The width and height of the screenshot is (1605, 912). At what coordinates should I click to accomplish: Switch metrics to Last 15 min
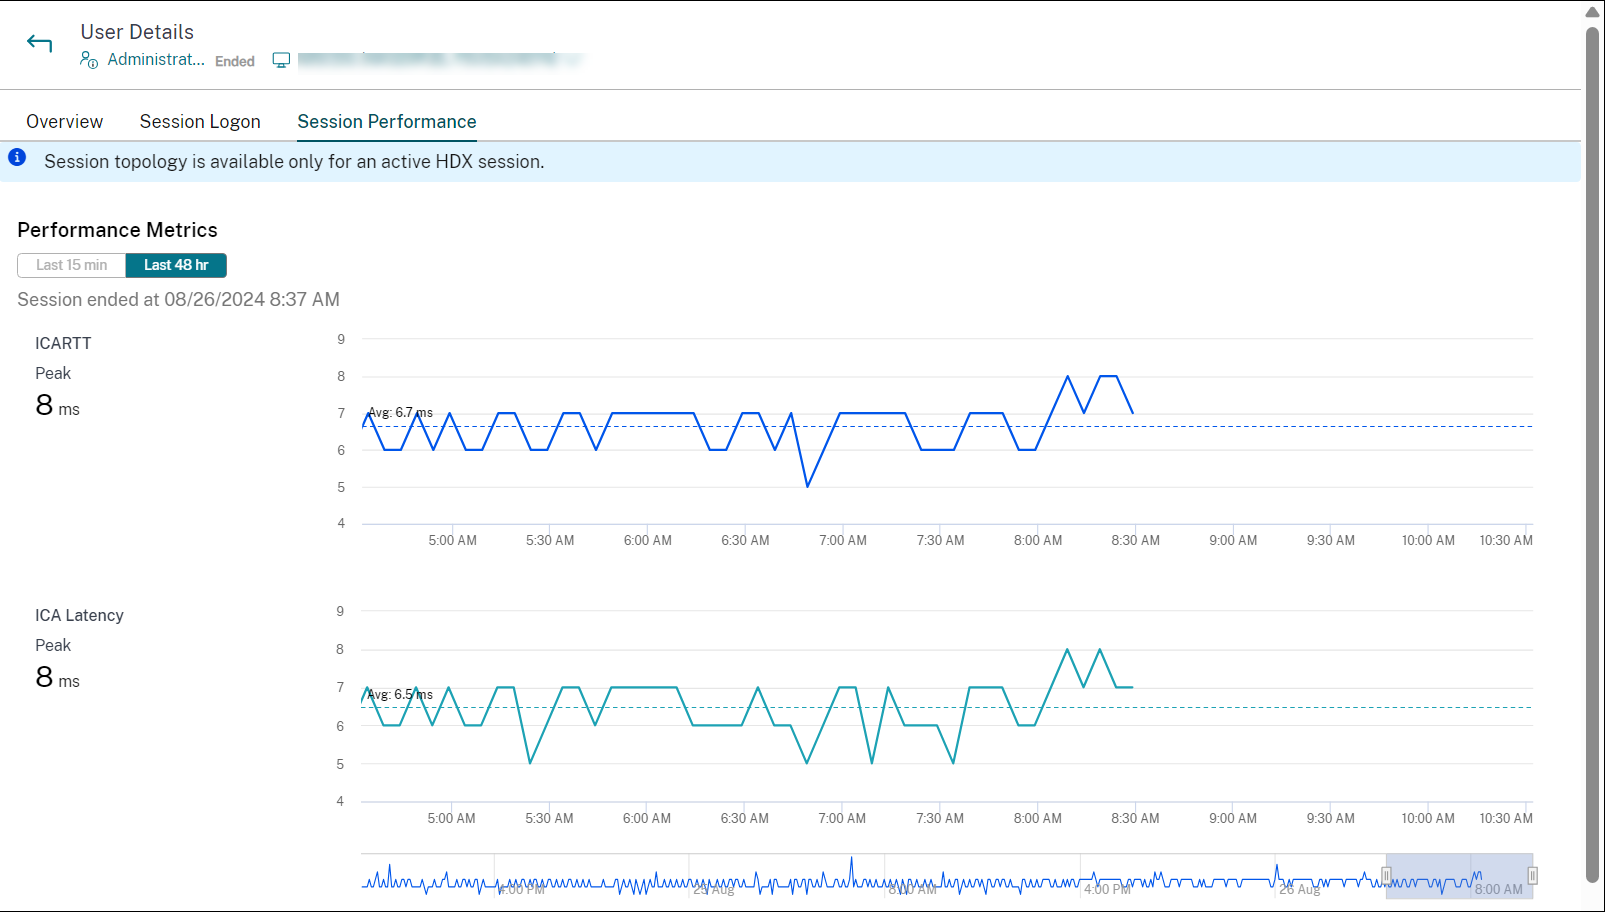(x=71, y=265)
